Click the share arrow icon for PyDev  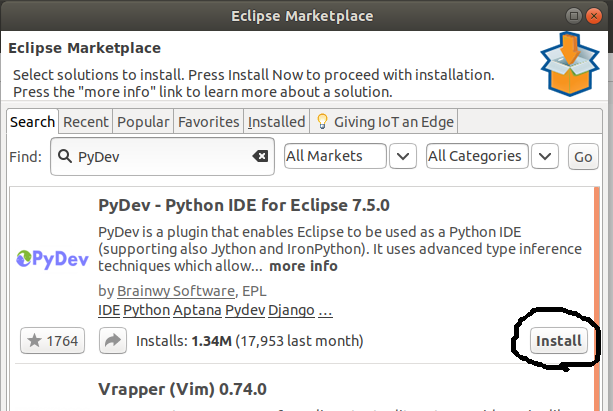pyautogui.click(x=113, y=341)
